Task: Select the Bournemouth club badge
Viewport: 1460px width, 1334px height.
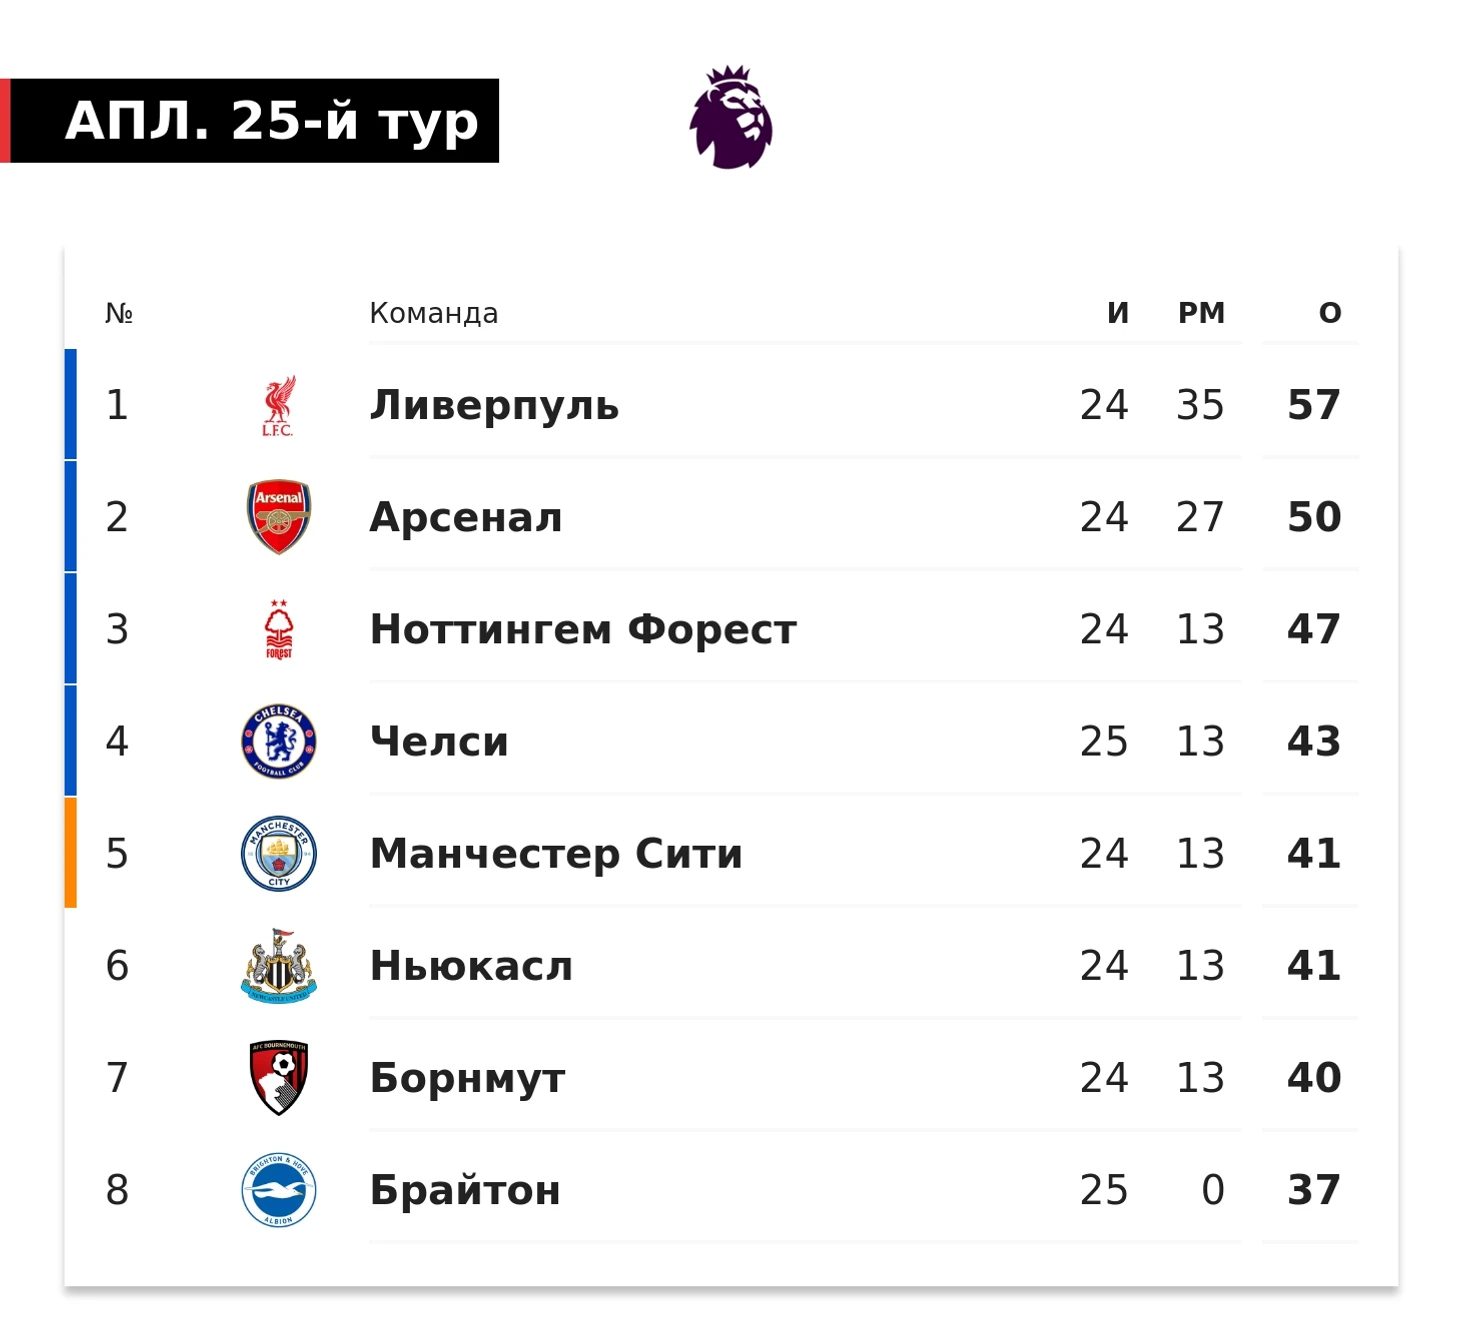Action: click(x=279, y=1077)
